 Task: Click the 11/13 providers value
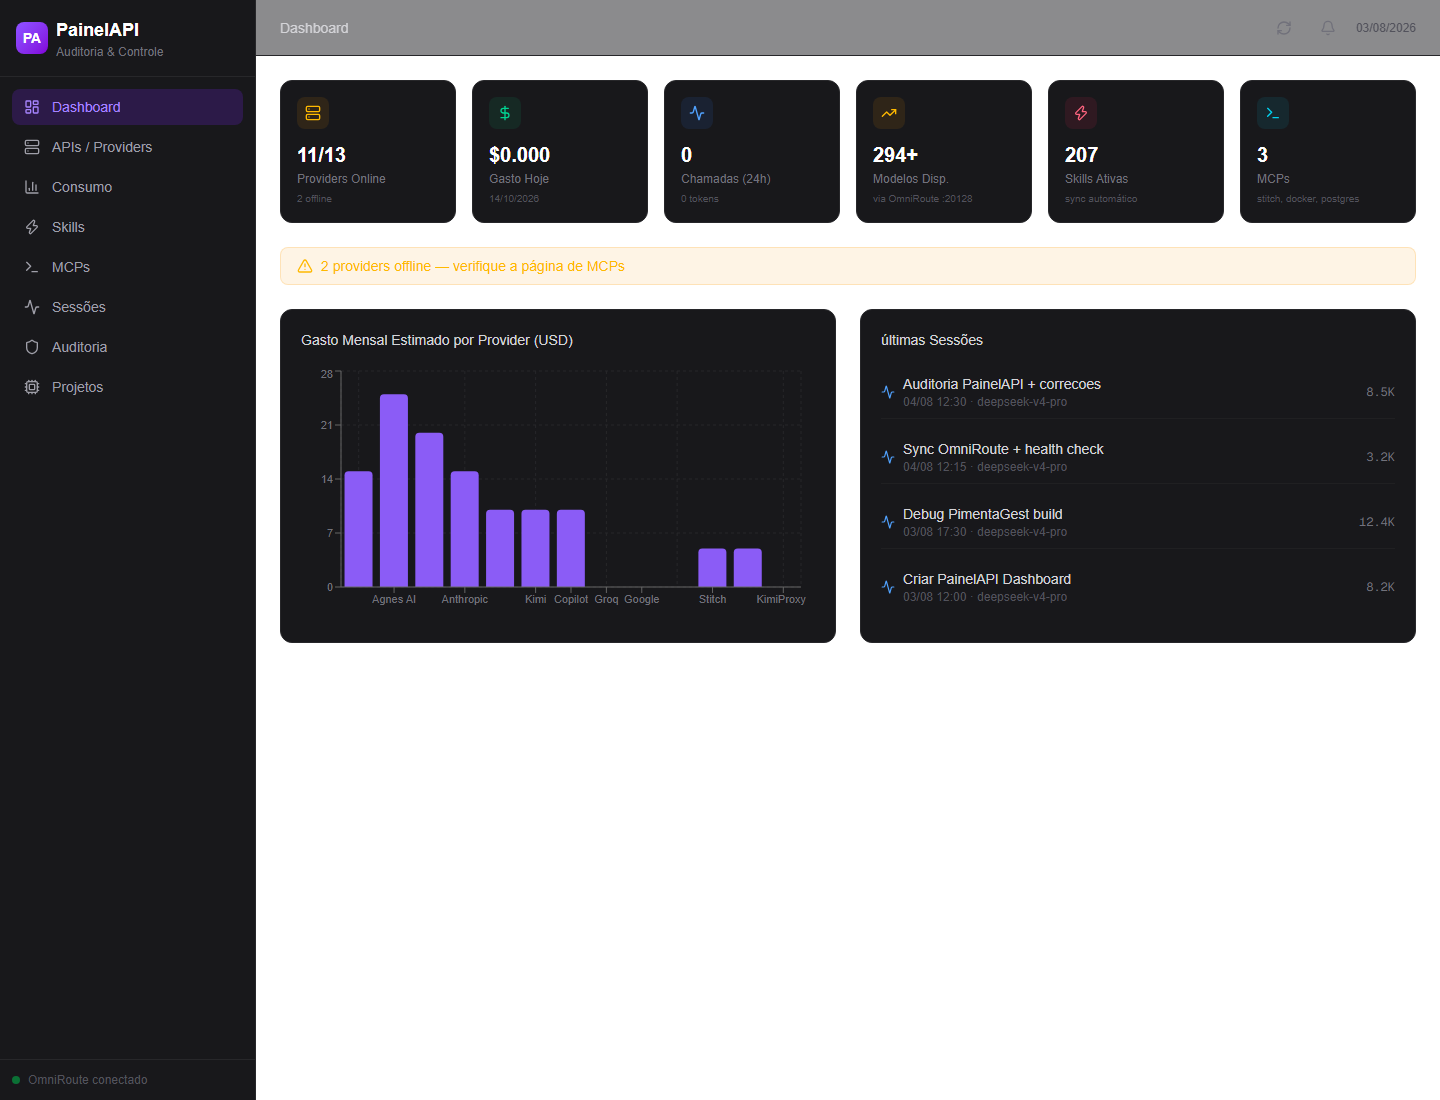click(x=321, y=155)
